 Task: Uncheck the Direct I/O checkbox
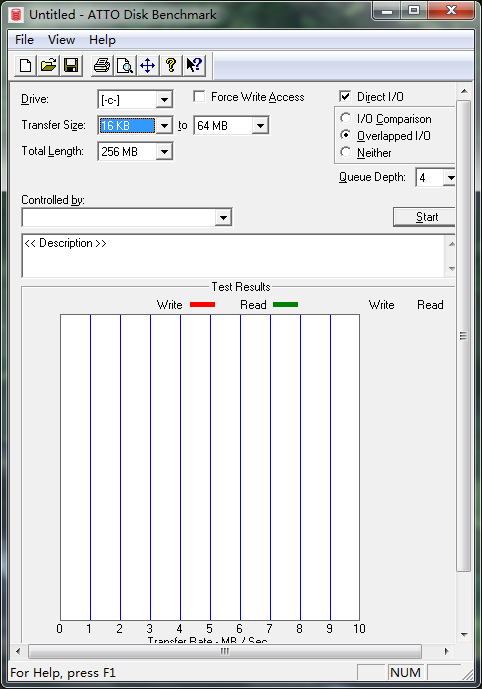(x=345, y=96)
